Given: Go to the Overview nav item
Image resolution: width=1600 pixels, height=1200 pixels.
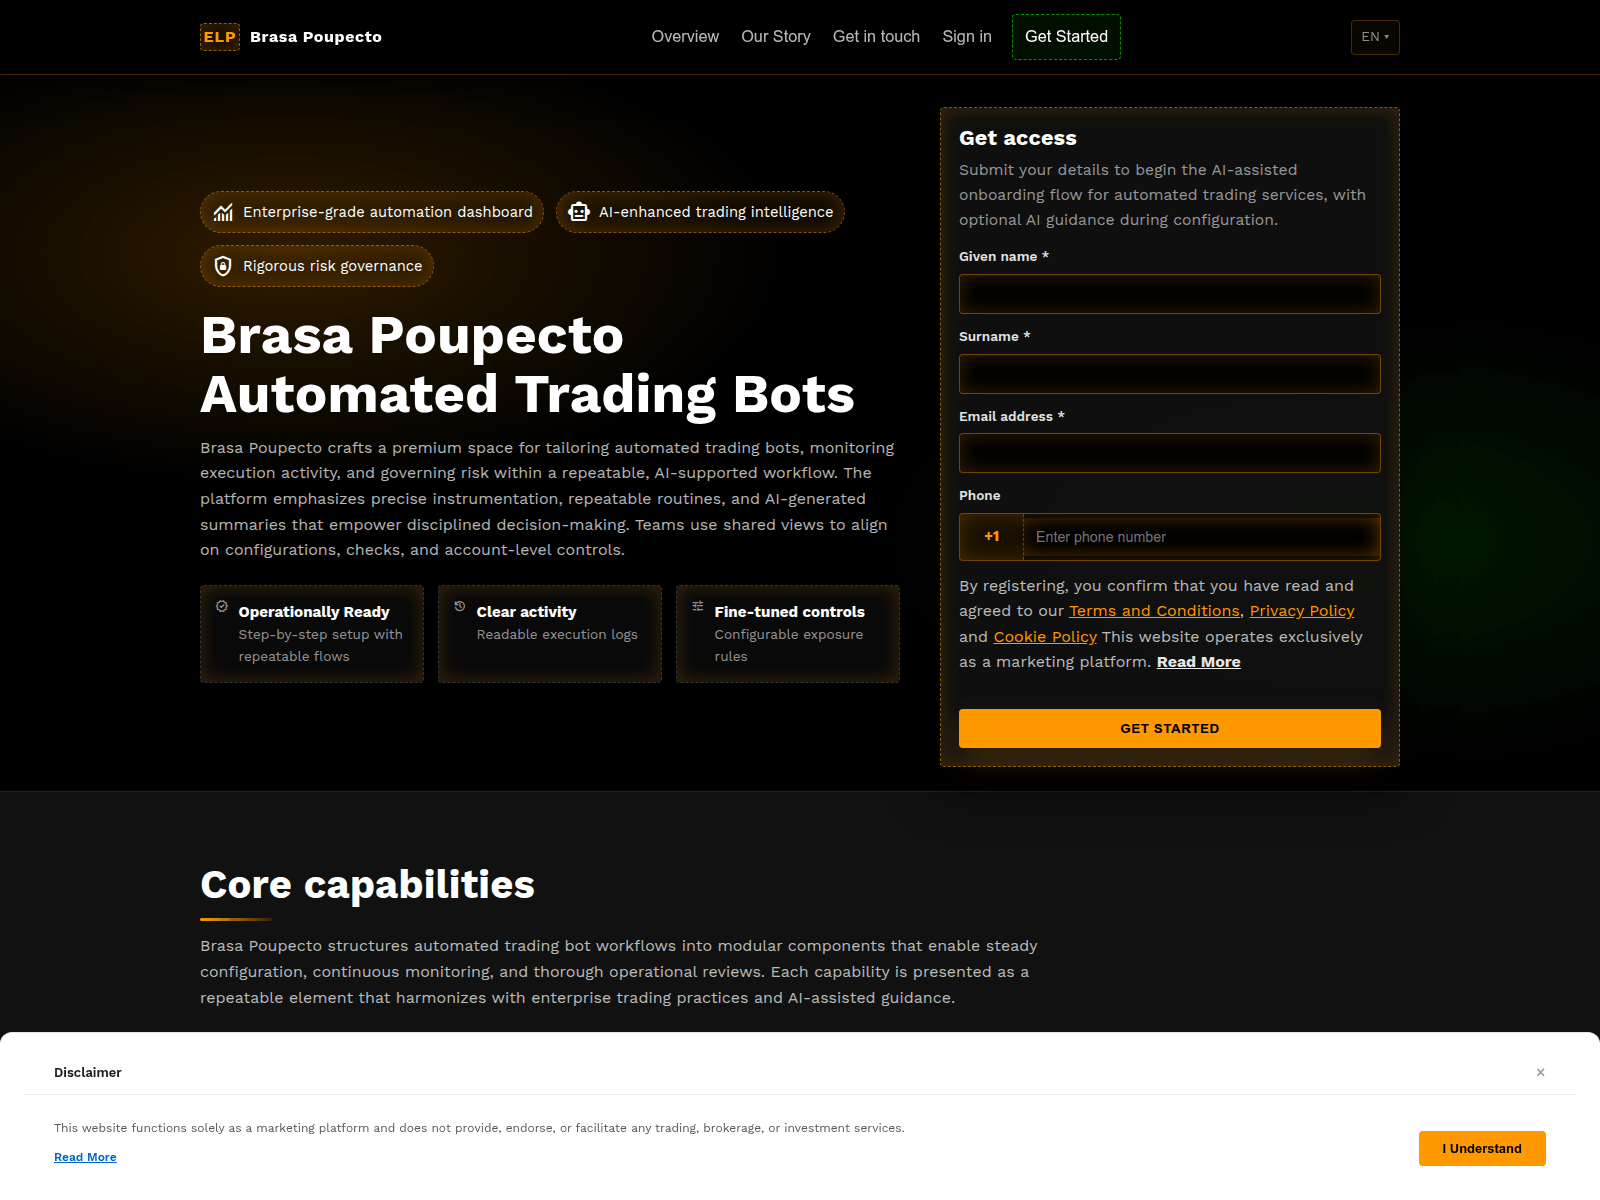Looking at the screenshot, I should [x=685, y=37].
